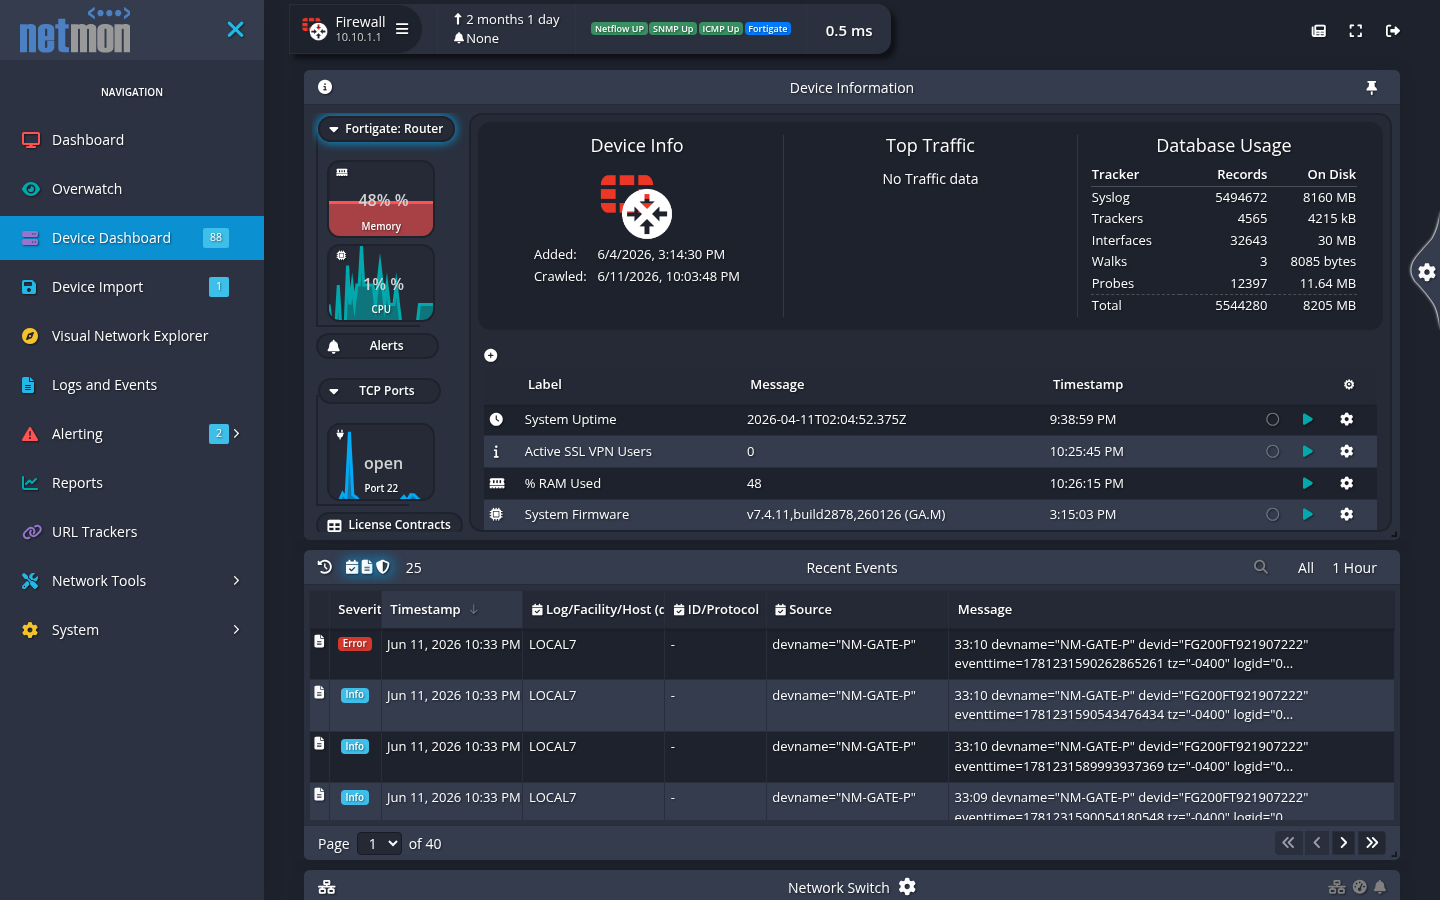Open the CPU usage chart widget
This screenshot has height=900, width=1440.
[x=381, y=283]
